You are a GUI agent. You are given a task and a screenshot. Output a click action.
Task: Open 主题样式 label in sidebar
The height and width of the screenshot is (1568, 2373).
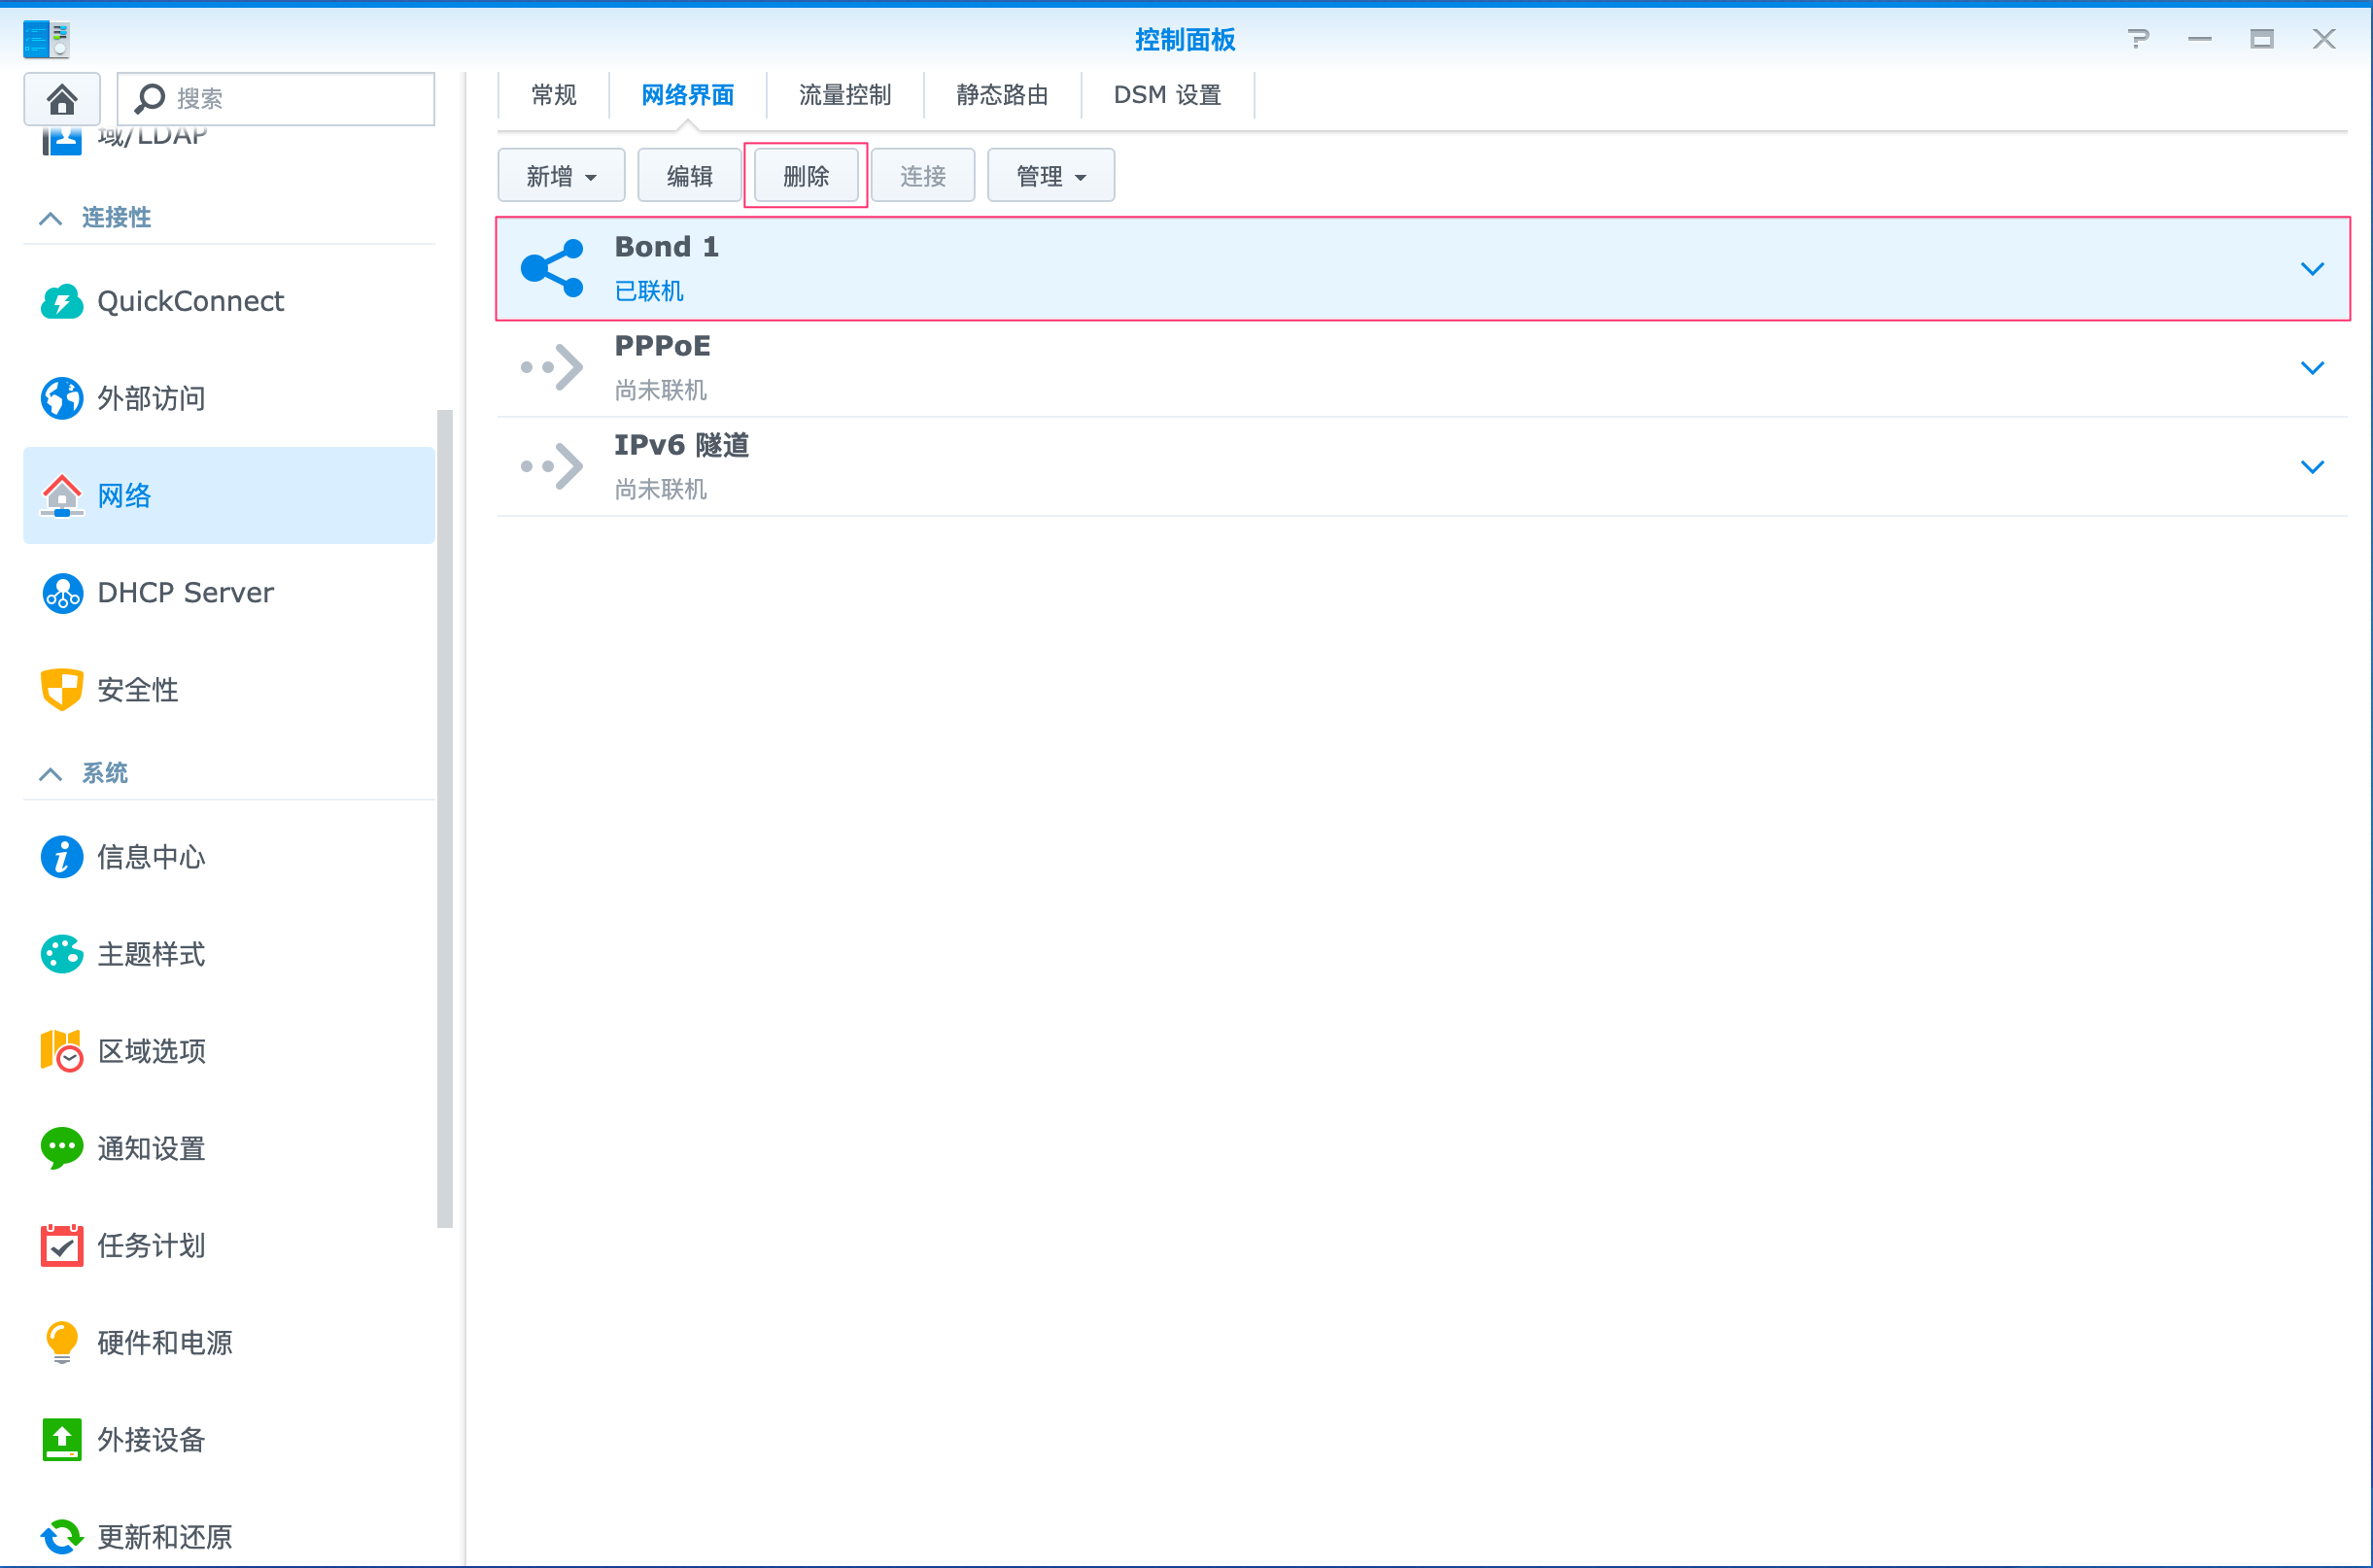click(x=152, y=954)
